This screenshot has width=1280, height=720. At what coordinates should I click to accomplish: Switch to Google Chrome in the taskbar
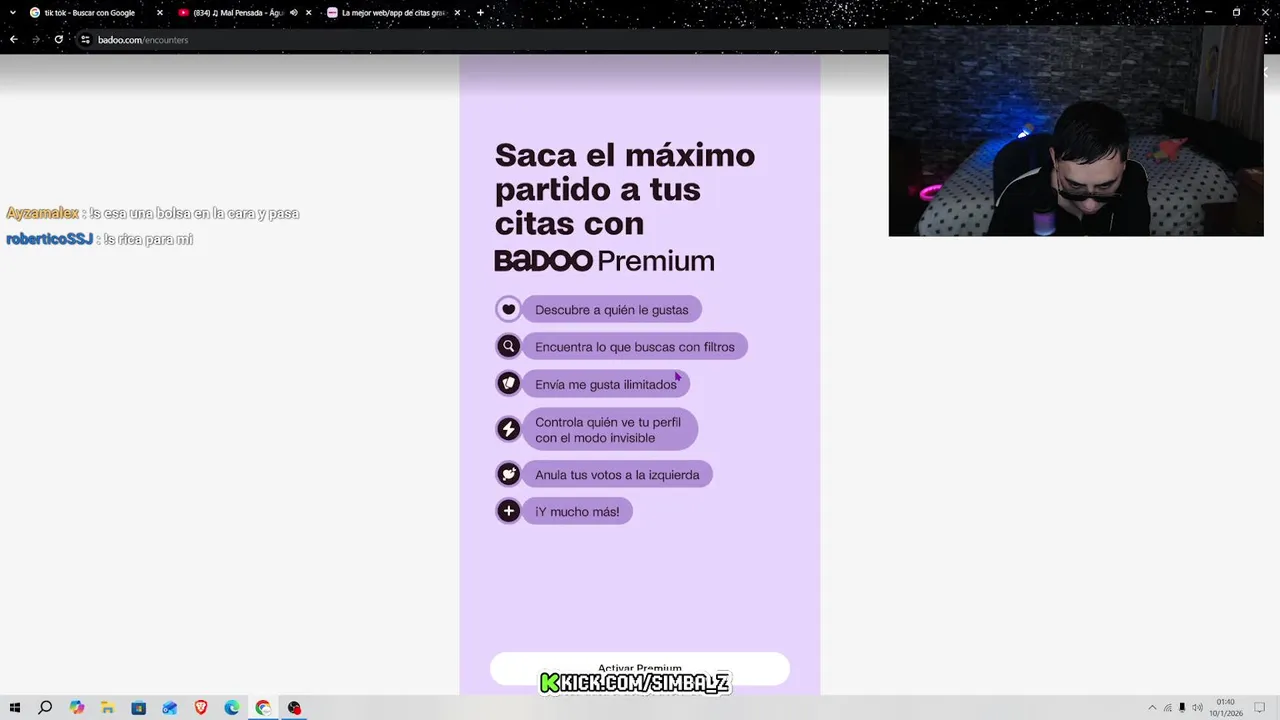click(x=263, y=708)
